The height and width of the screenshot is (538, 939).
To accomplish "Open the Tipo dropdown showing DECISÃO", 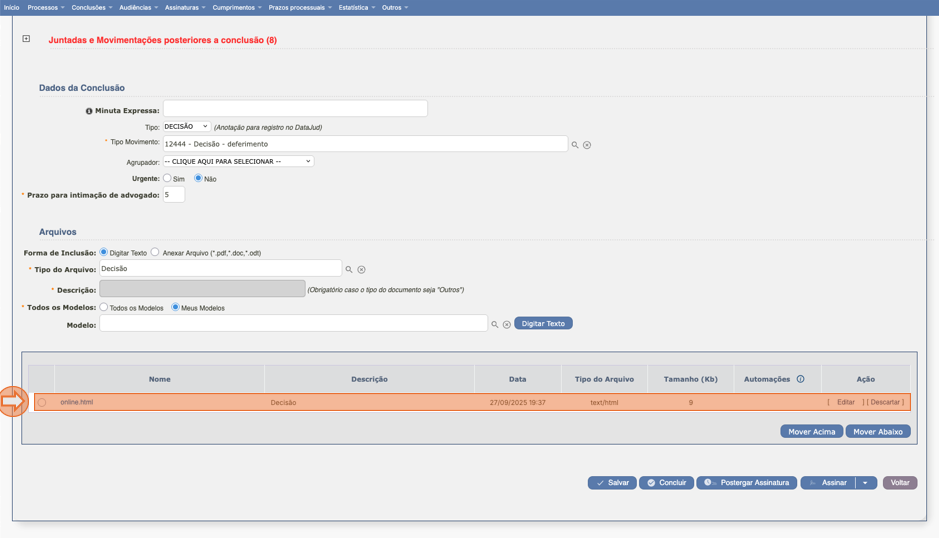I will click(186, 127).
